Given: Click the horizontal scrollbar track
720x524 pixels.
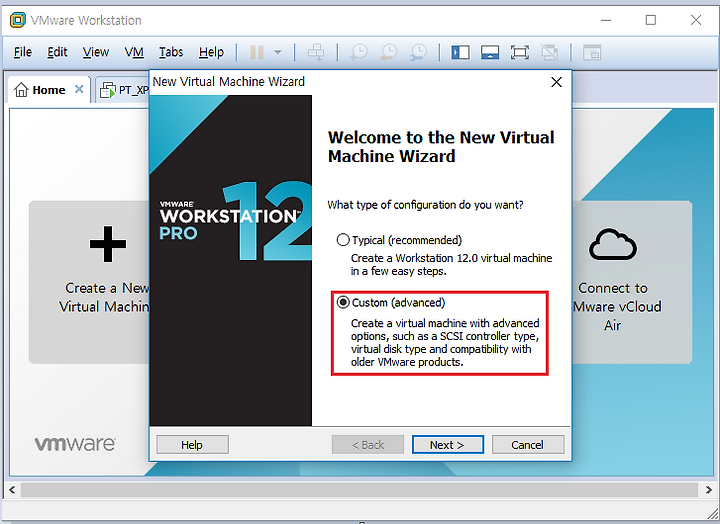Looking at the screenshot, I should [360, 490].
